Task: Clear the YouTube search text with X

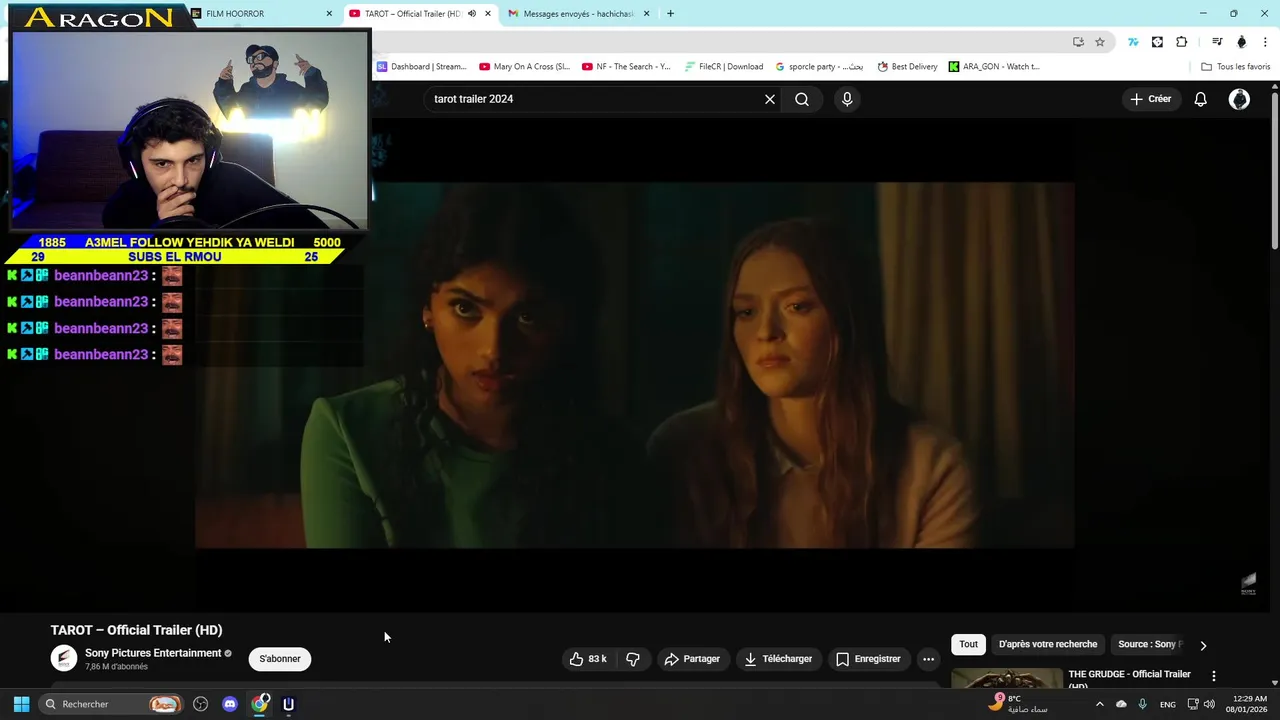Action: (770, 99)
